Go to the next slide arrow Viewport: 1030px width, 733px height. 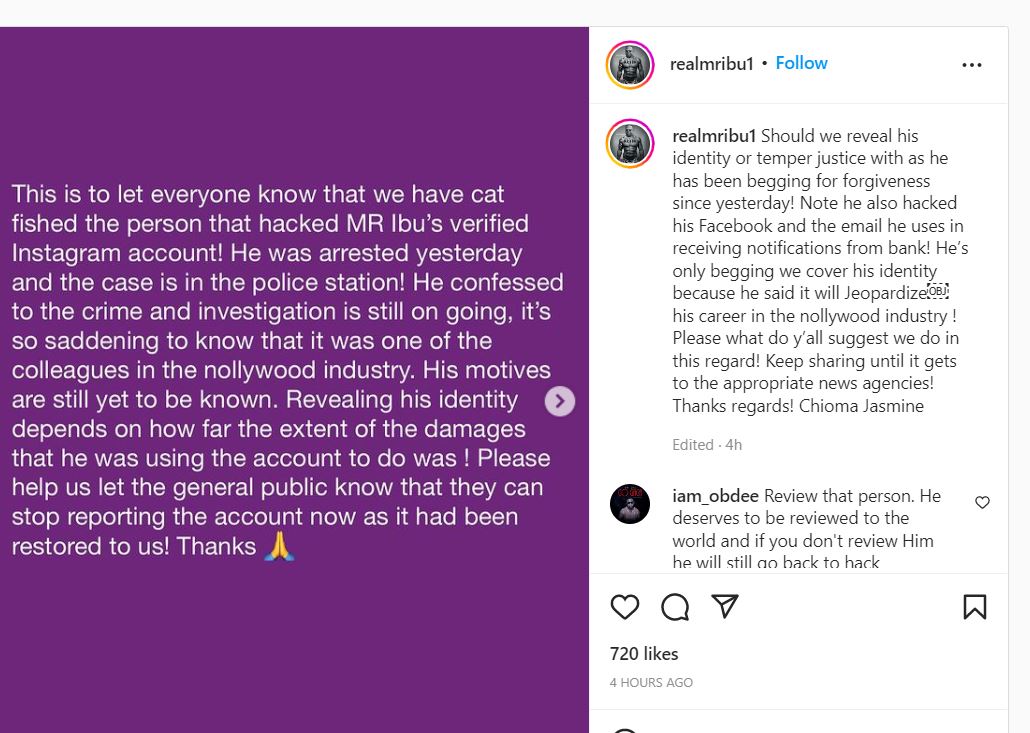(x=560, y=401)
